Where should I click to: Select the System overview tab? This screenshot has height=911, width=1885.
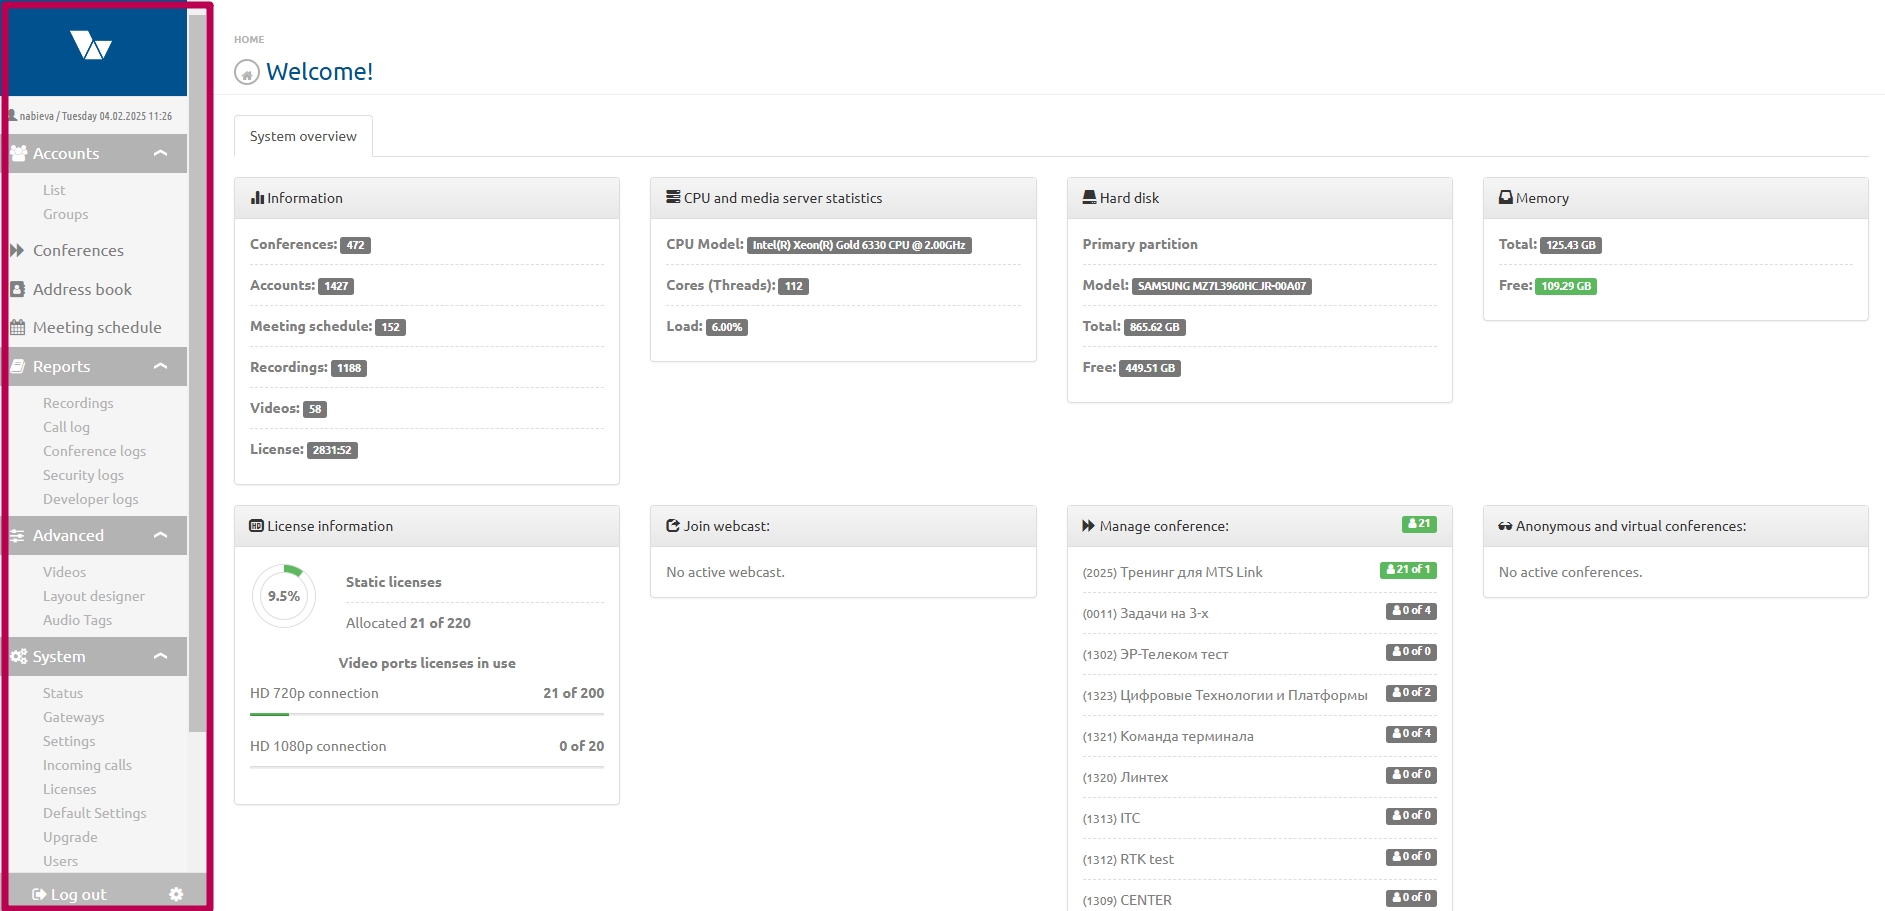pos(303,136)
